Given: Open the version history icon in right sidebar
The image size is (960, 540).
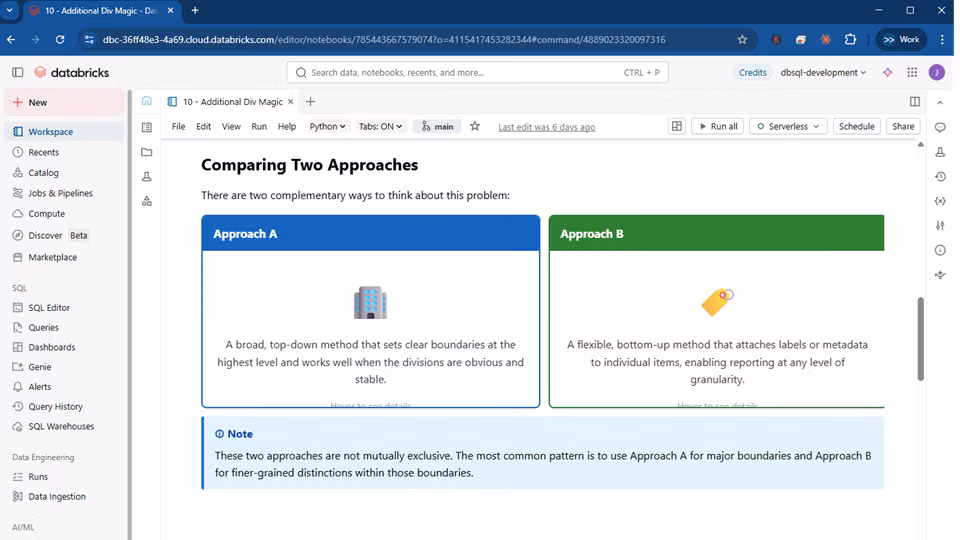Looking at the screenshot, I should pos(940,176).
